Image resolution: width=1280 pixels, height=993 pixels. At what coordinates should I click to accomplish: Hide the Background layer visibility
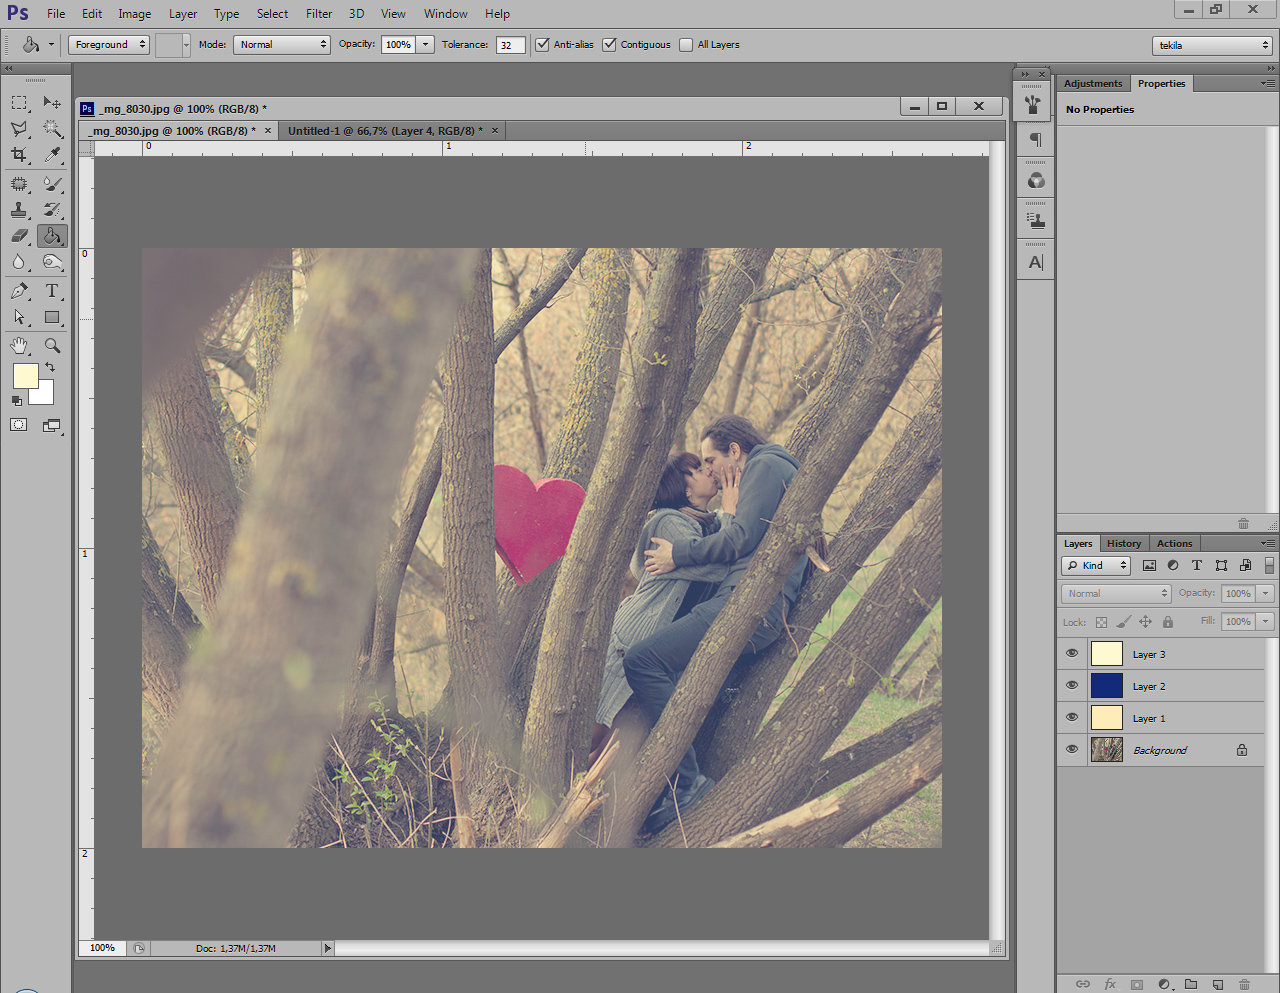[x=1072, y=749]
